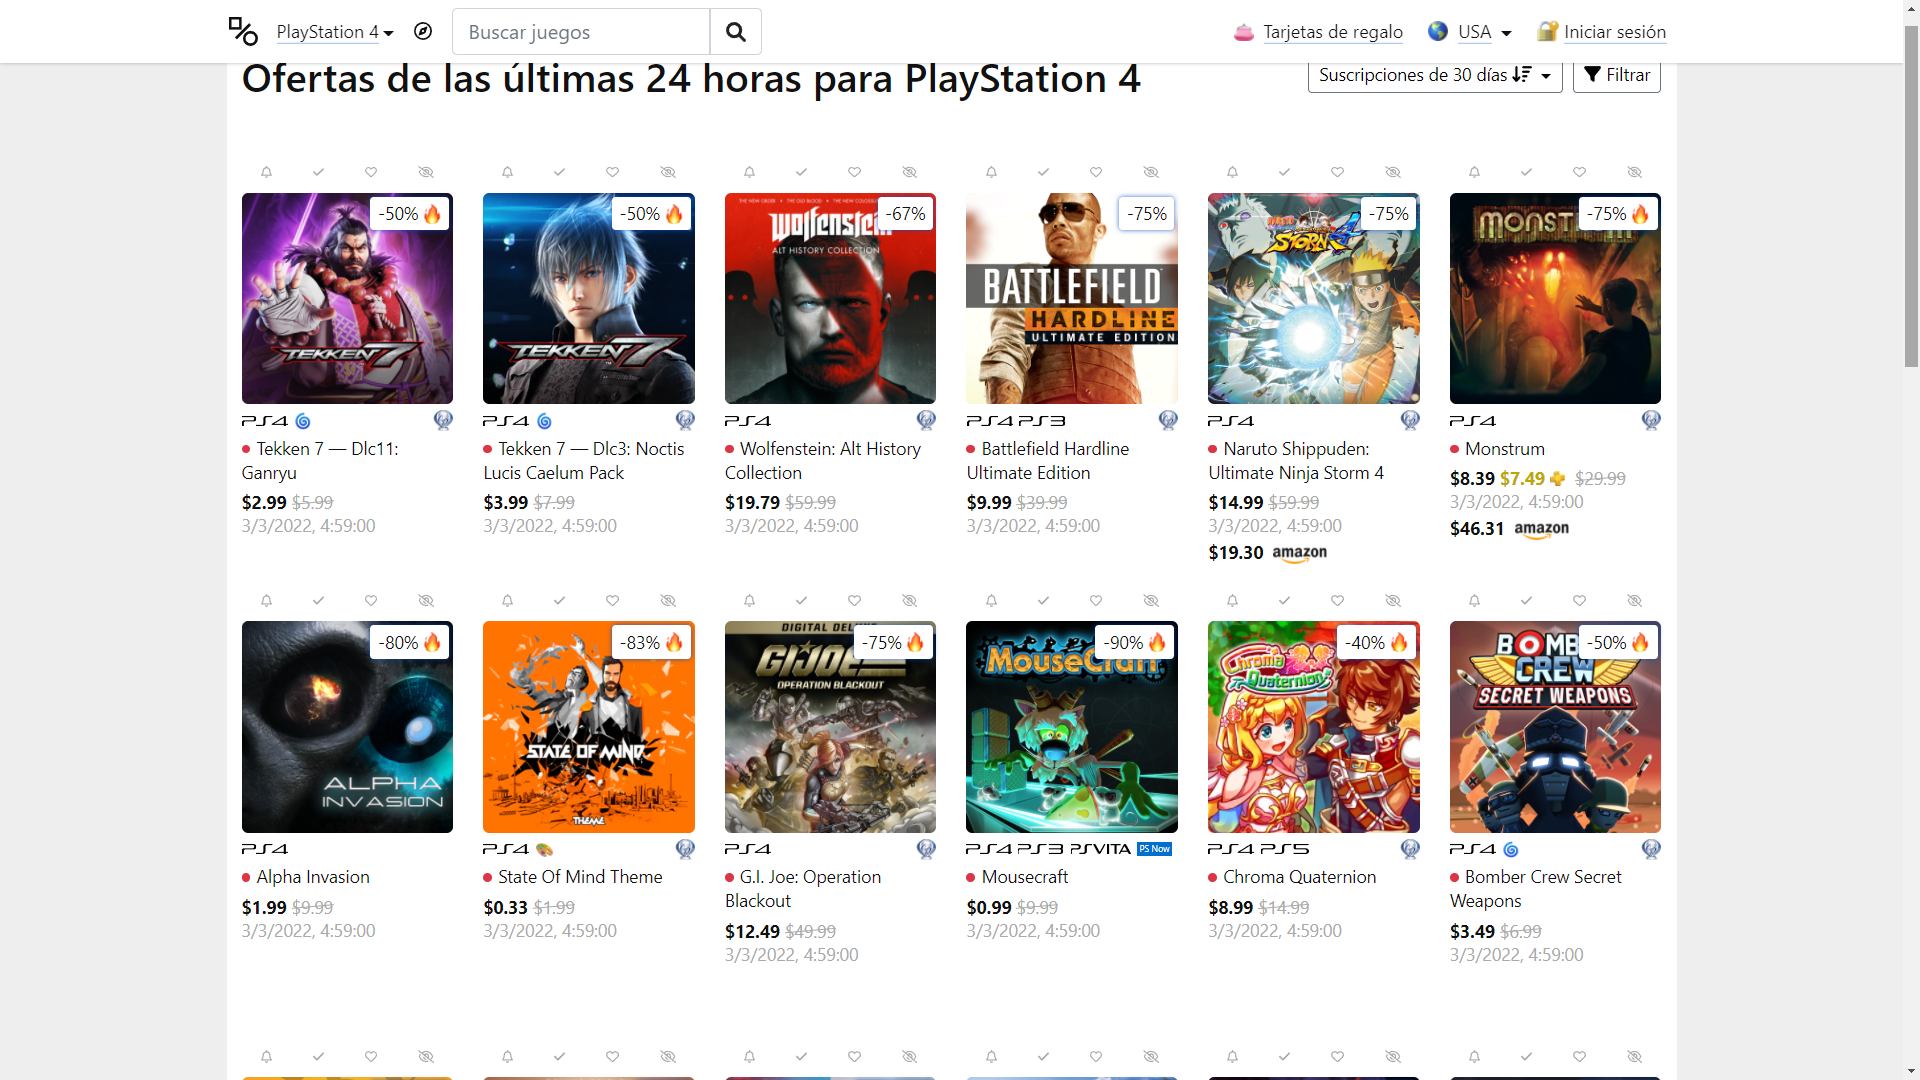Open Tarjetas de regalo page
Viewport: 1920px width, 1080px height.
1333,32
